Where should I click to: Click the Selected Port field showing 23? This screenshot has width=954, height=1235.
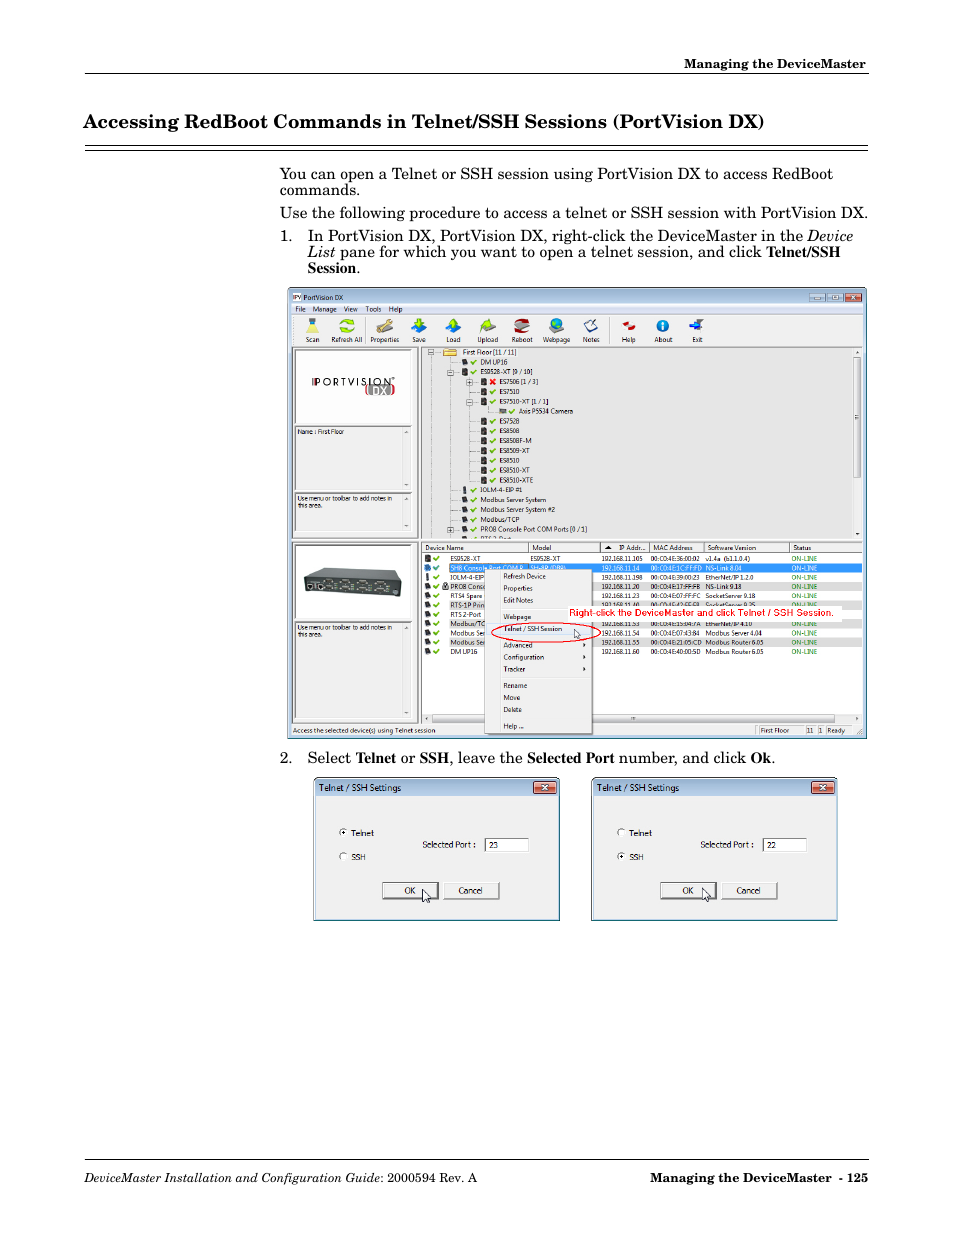507,845
